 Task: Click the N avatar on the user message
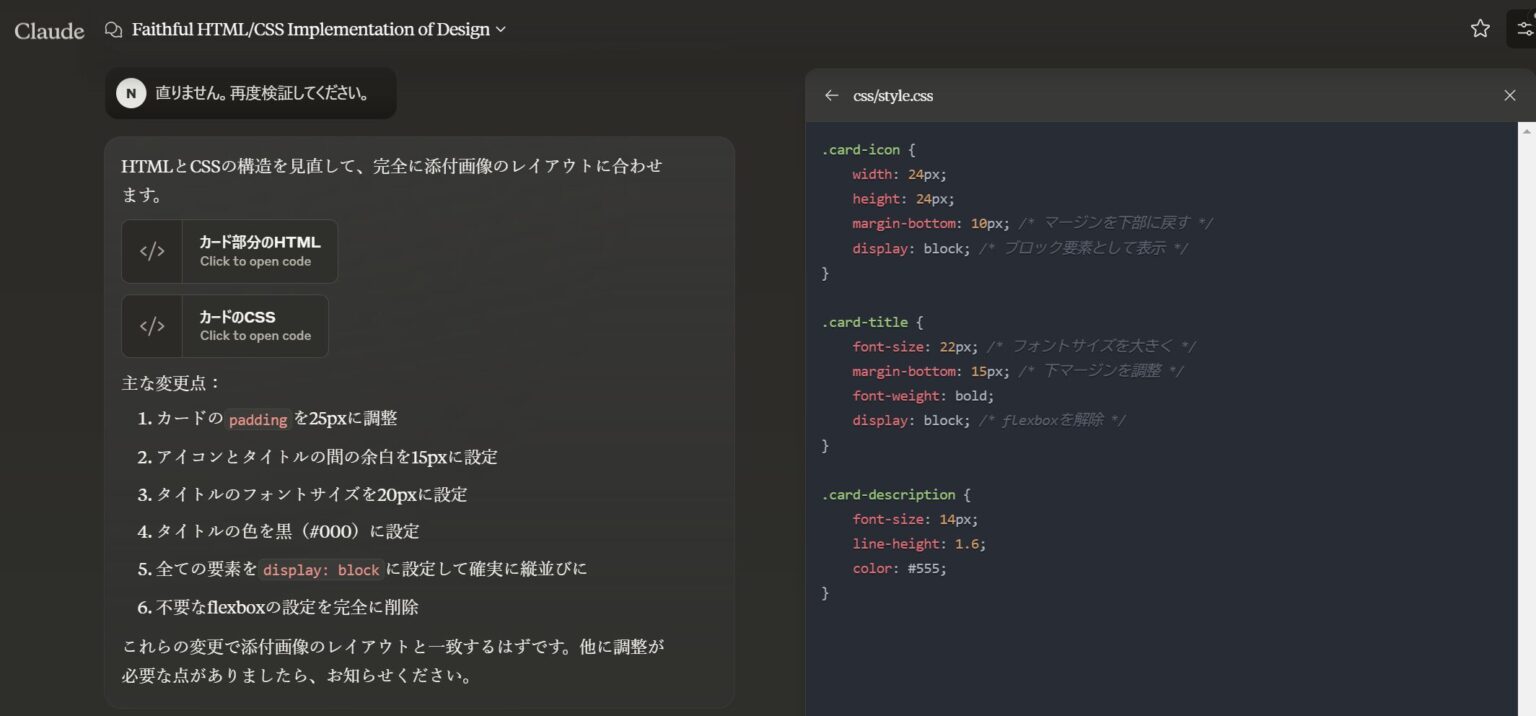pos(131,92)
